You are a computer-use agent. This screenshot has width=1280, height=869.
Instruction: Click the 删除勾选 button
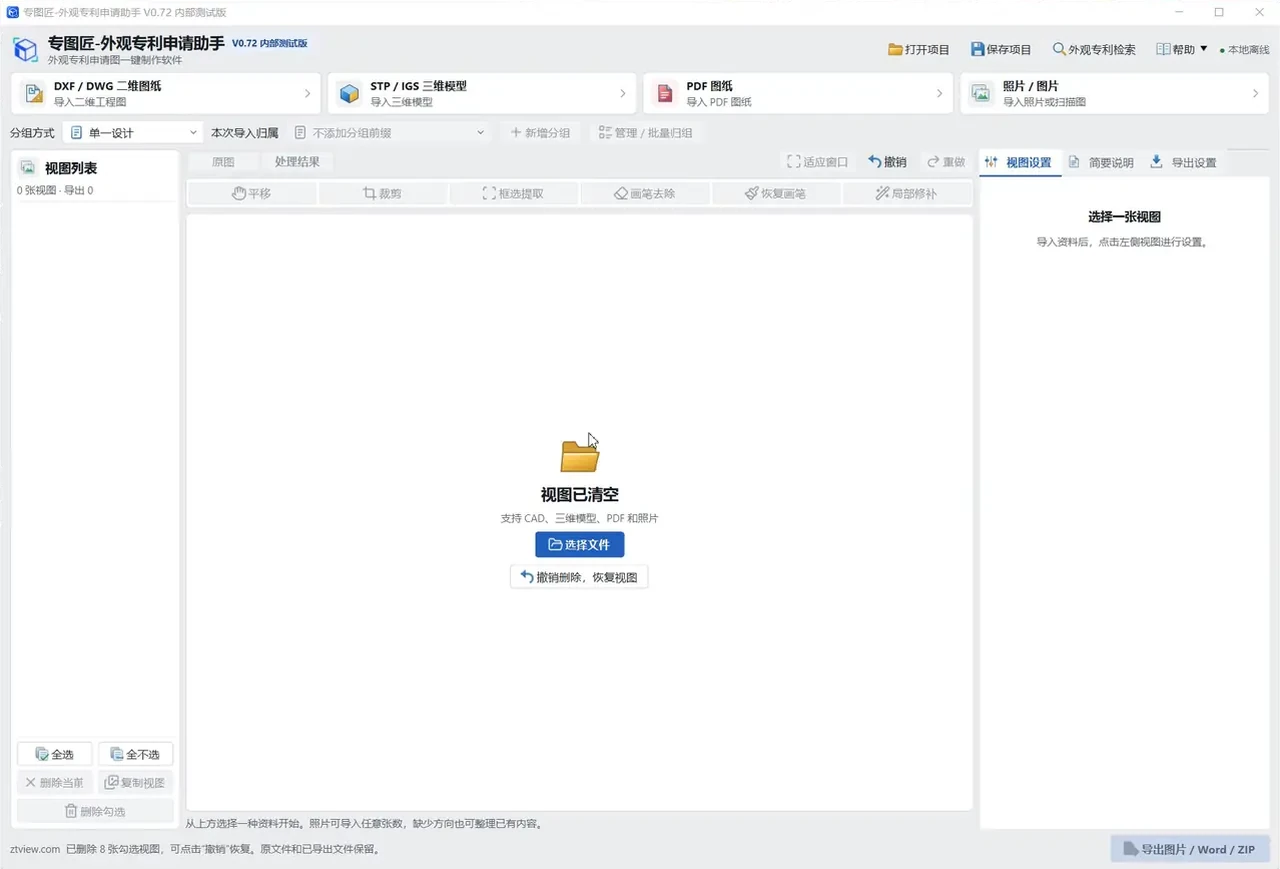(x=95, y=811)
